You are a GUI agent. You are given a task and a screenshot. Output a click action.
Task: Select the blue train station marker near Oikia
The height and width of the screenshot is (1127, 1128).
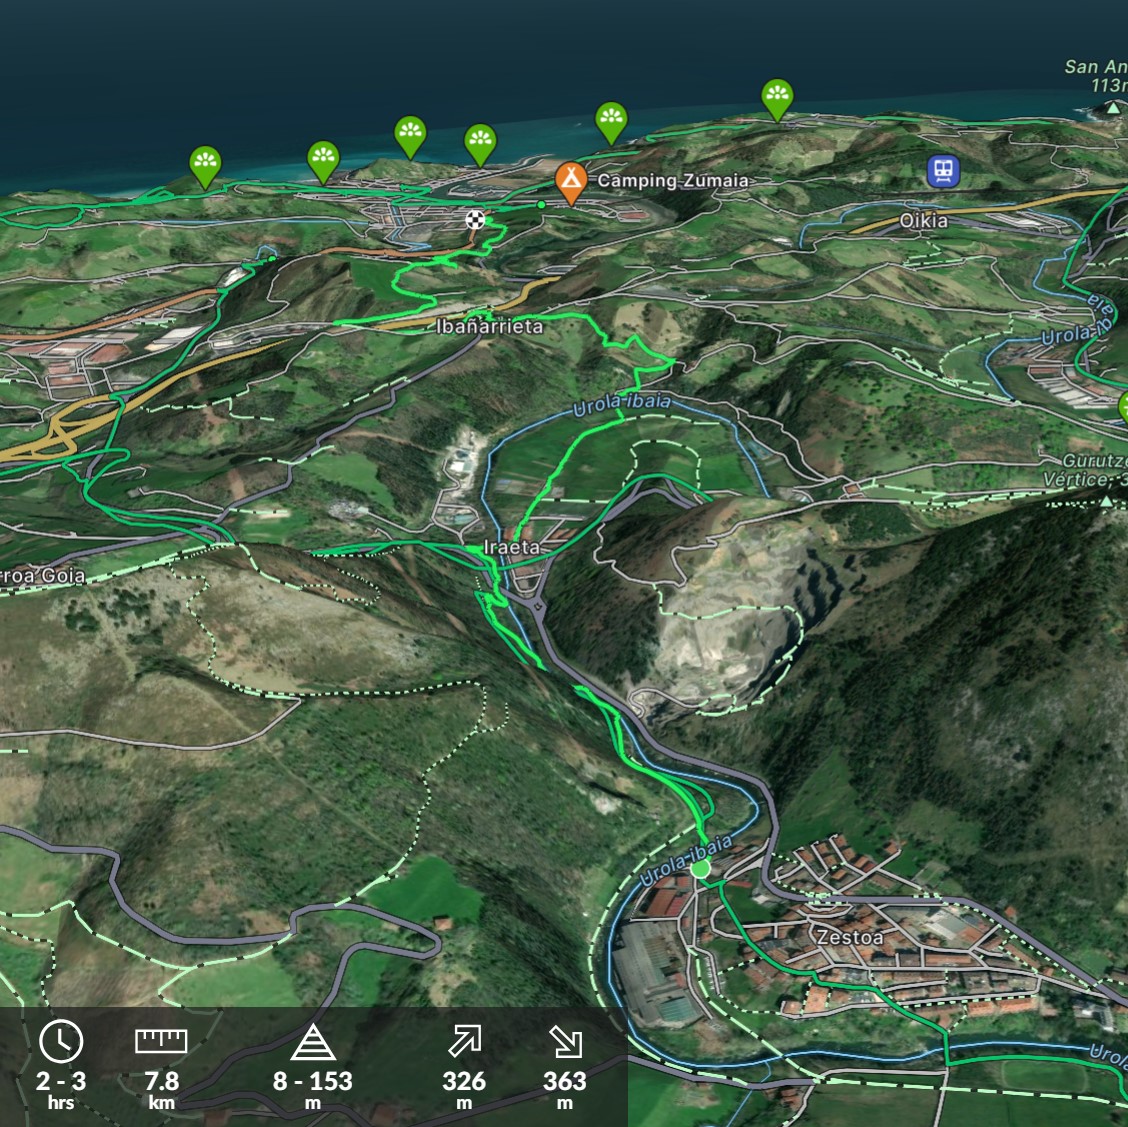(x=942, y=170)
